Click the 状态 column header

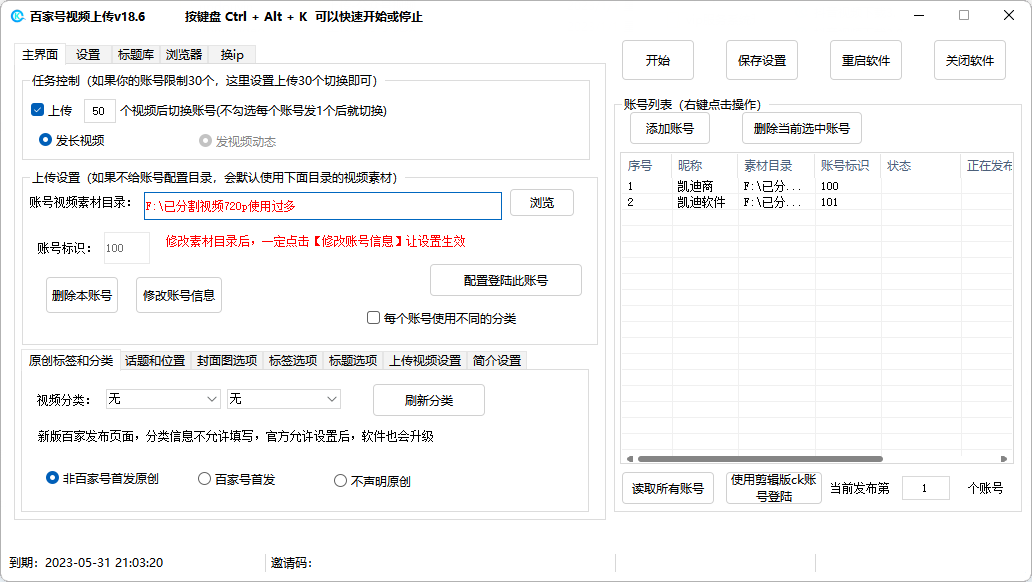pos(920,165)
